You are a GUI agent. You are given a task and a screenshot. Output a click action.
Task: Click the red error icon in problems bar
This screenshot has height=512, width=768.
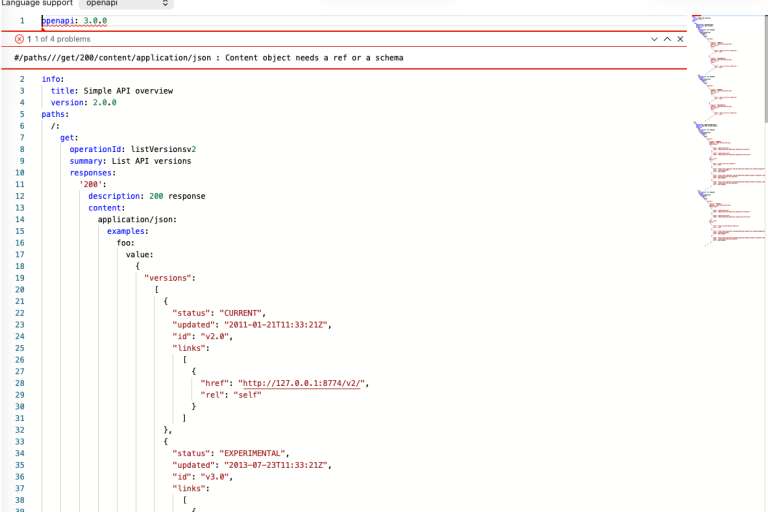(x=19, y=39)
